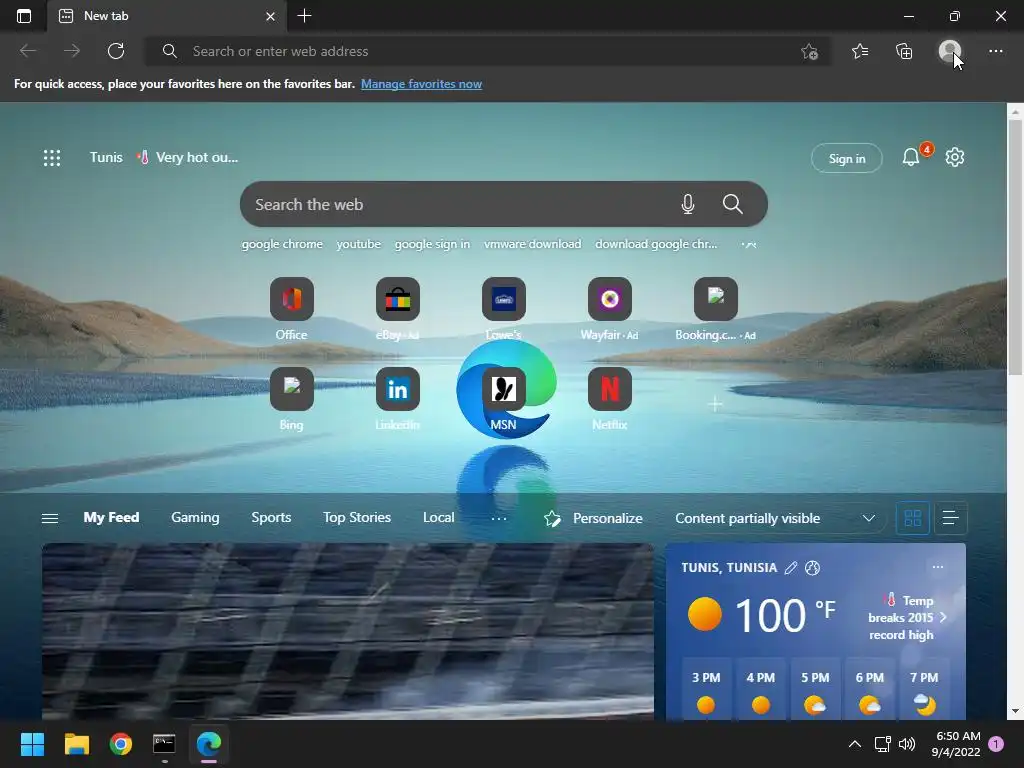
Task: Click the Personalize button
Action: [x=593, y=519]
